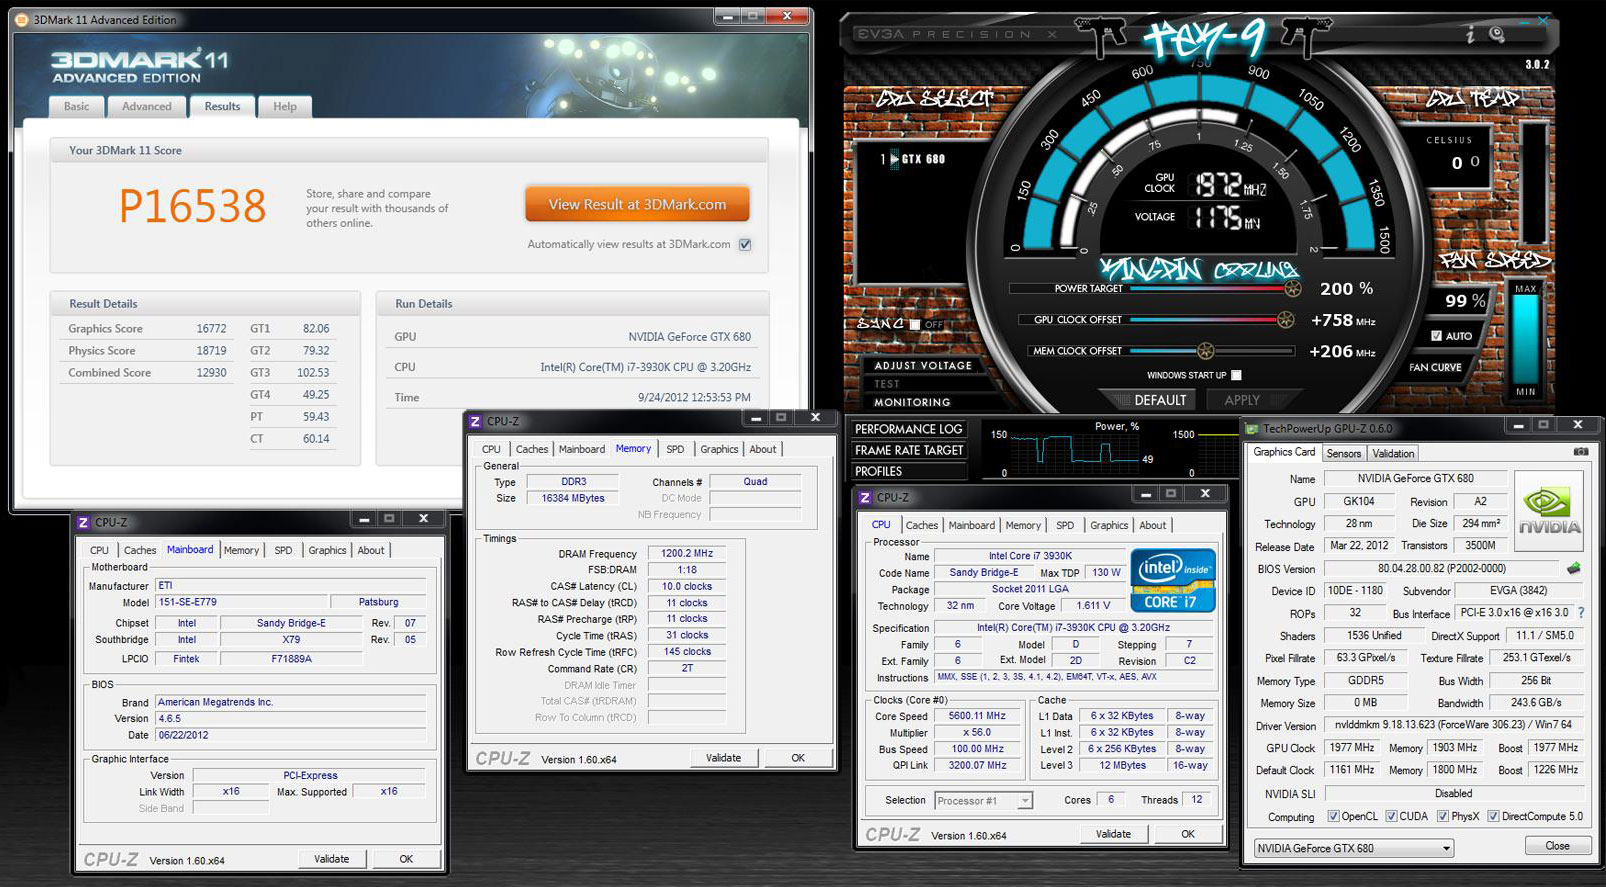Switch to the Sensors tab in GPU-Z
Screen dimensions: 1606x887
coord(1343,453)
